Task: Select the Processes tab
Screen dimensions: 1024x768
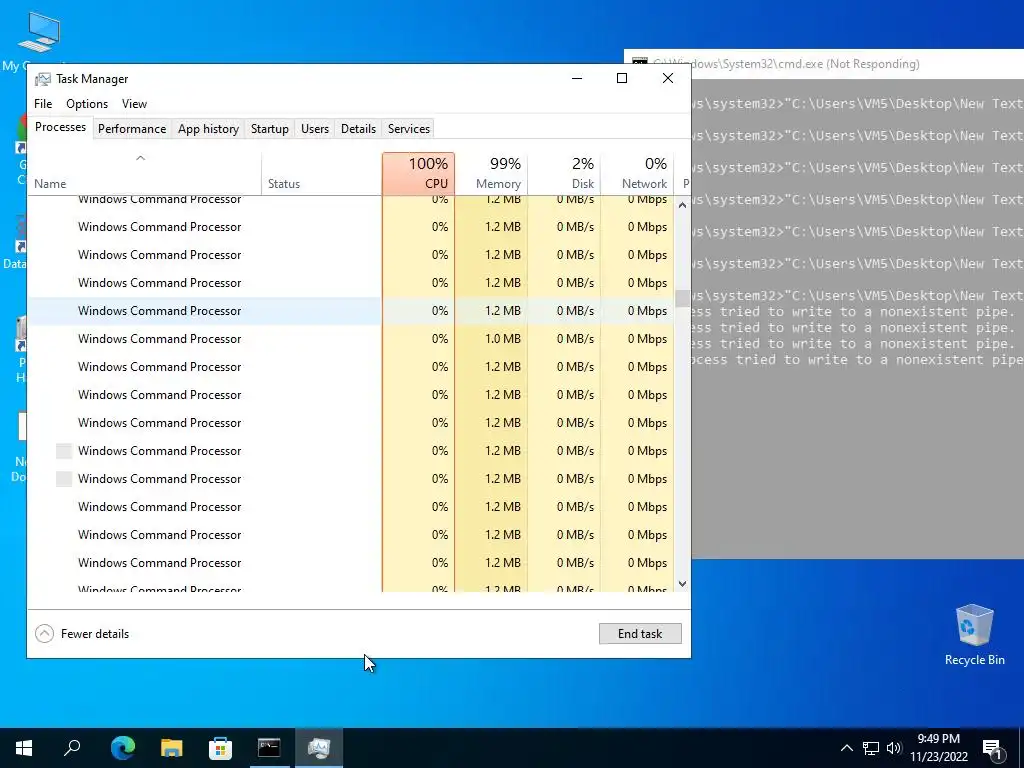Action: point(60,127)
